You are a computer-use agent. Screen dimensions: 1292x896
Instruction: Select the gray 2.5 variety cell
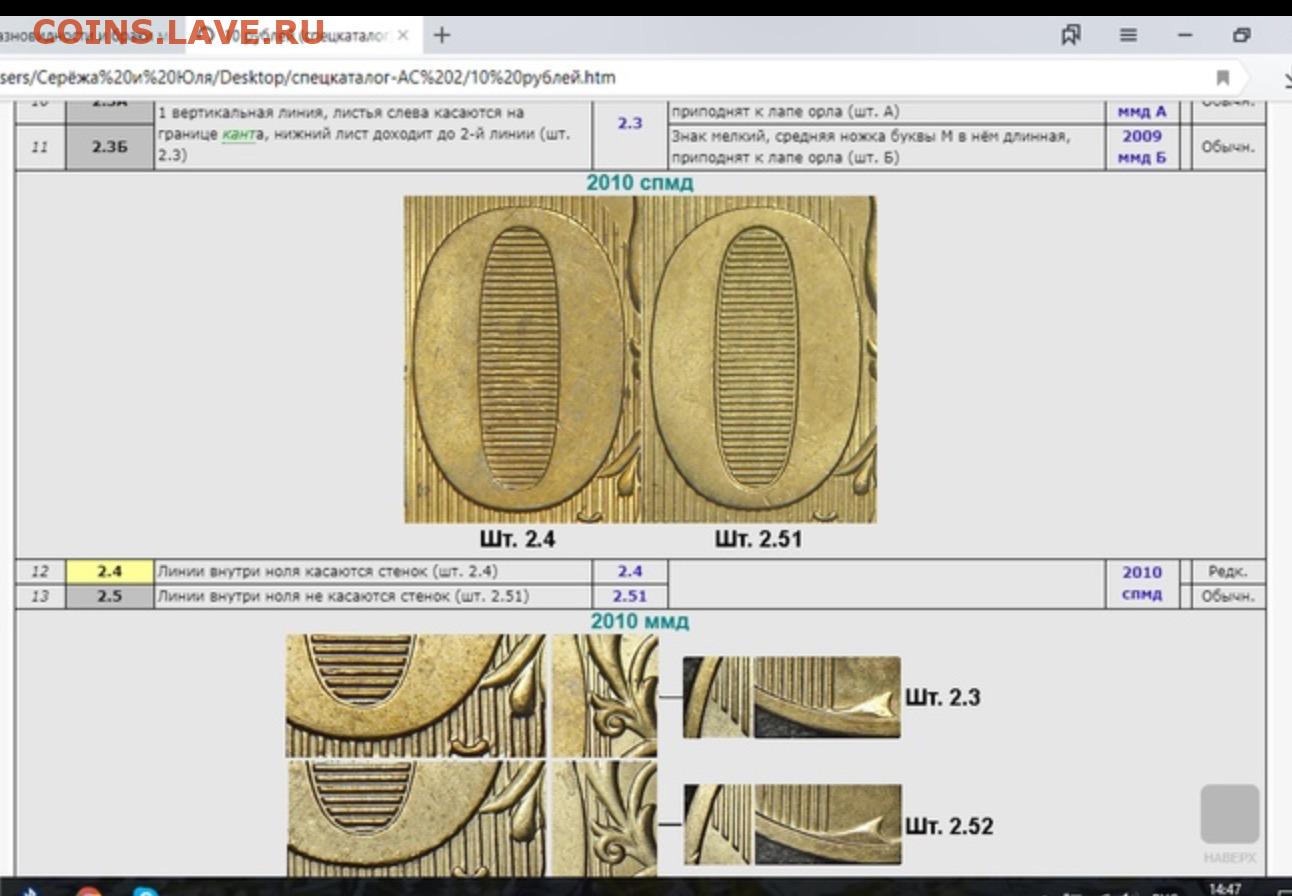(x=109, y=596)
